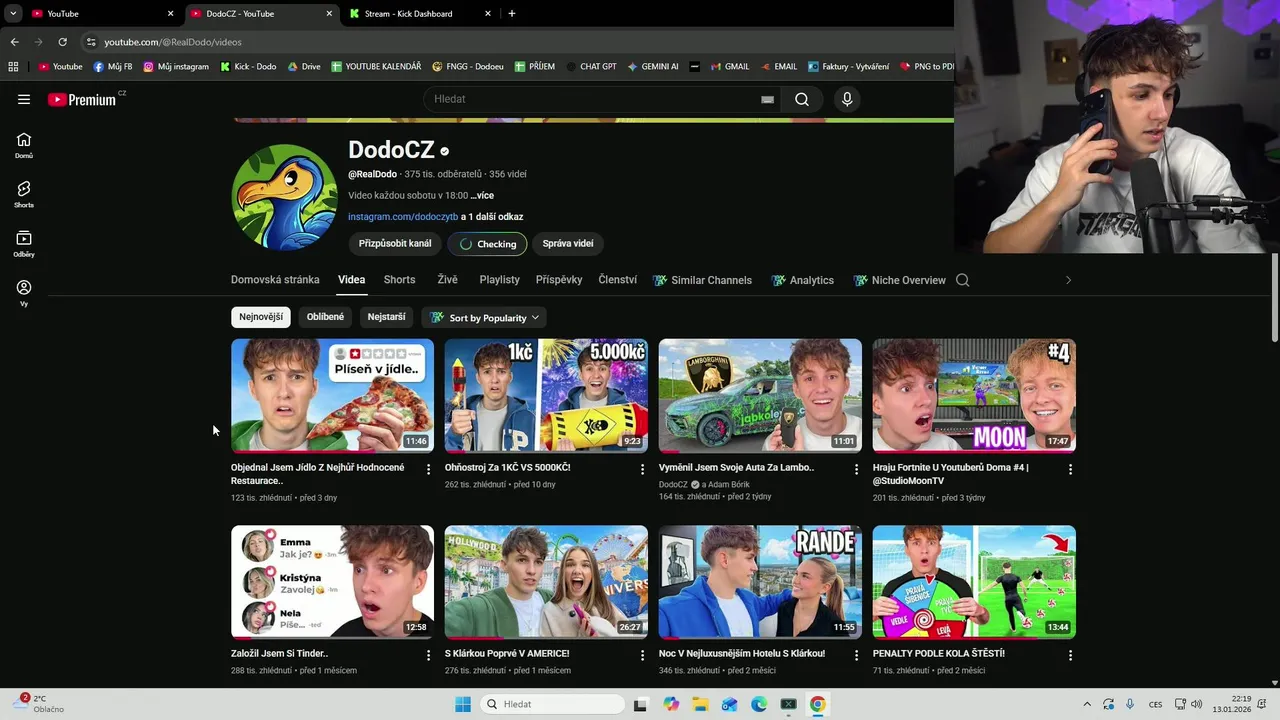Screen dimensions: 1280x720
Task: Open Similar Channels tab
Action: point(702,281)
